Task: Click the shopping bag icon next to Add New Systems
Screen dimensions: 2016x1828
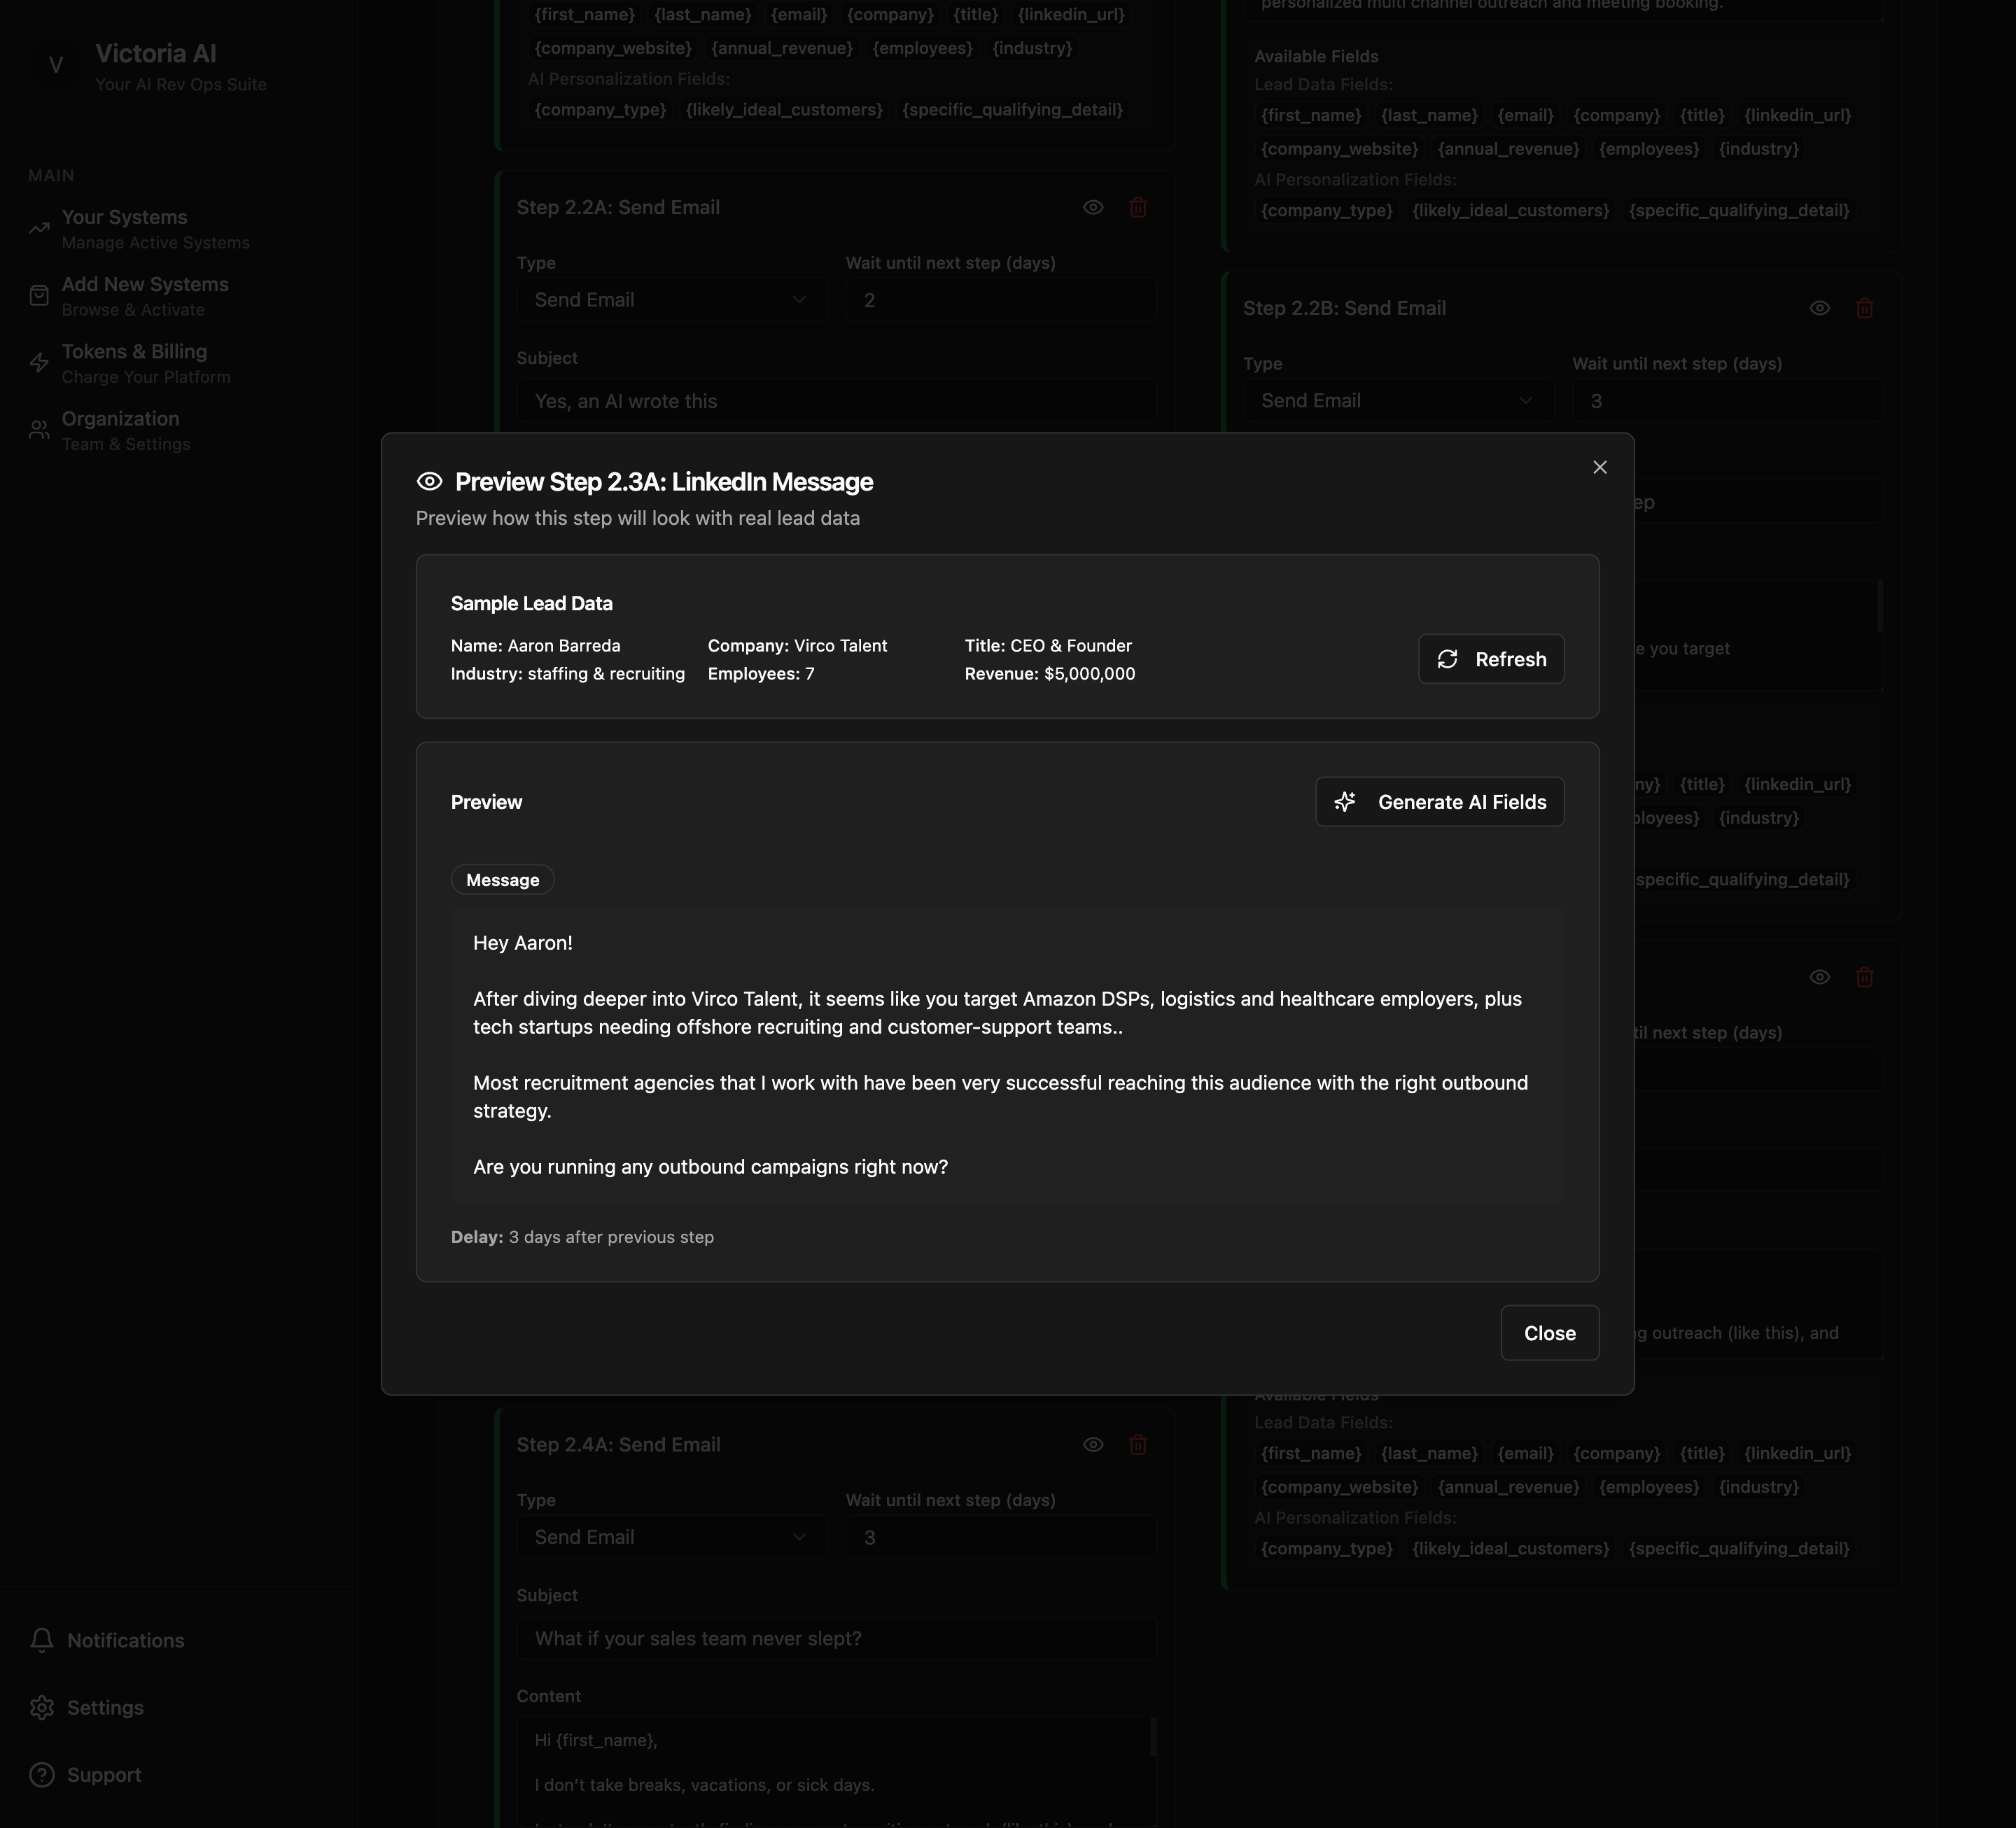Action: coord(39,296)
